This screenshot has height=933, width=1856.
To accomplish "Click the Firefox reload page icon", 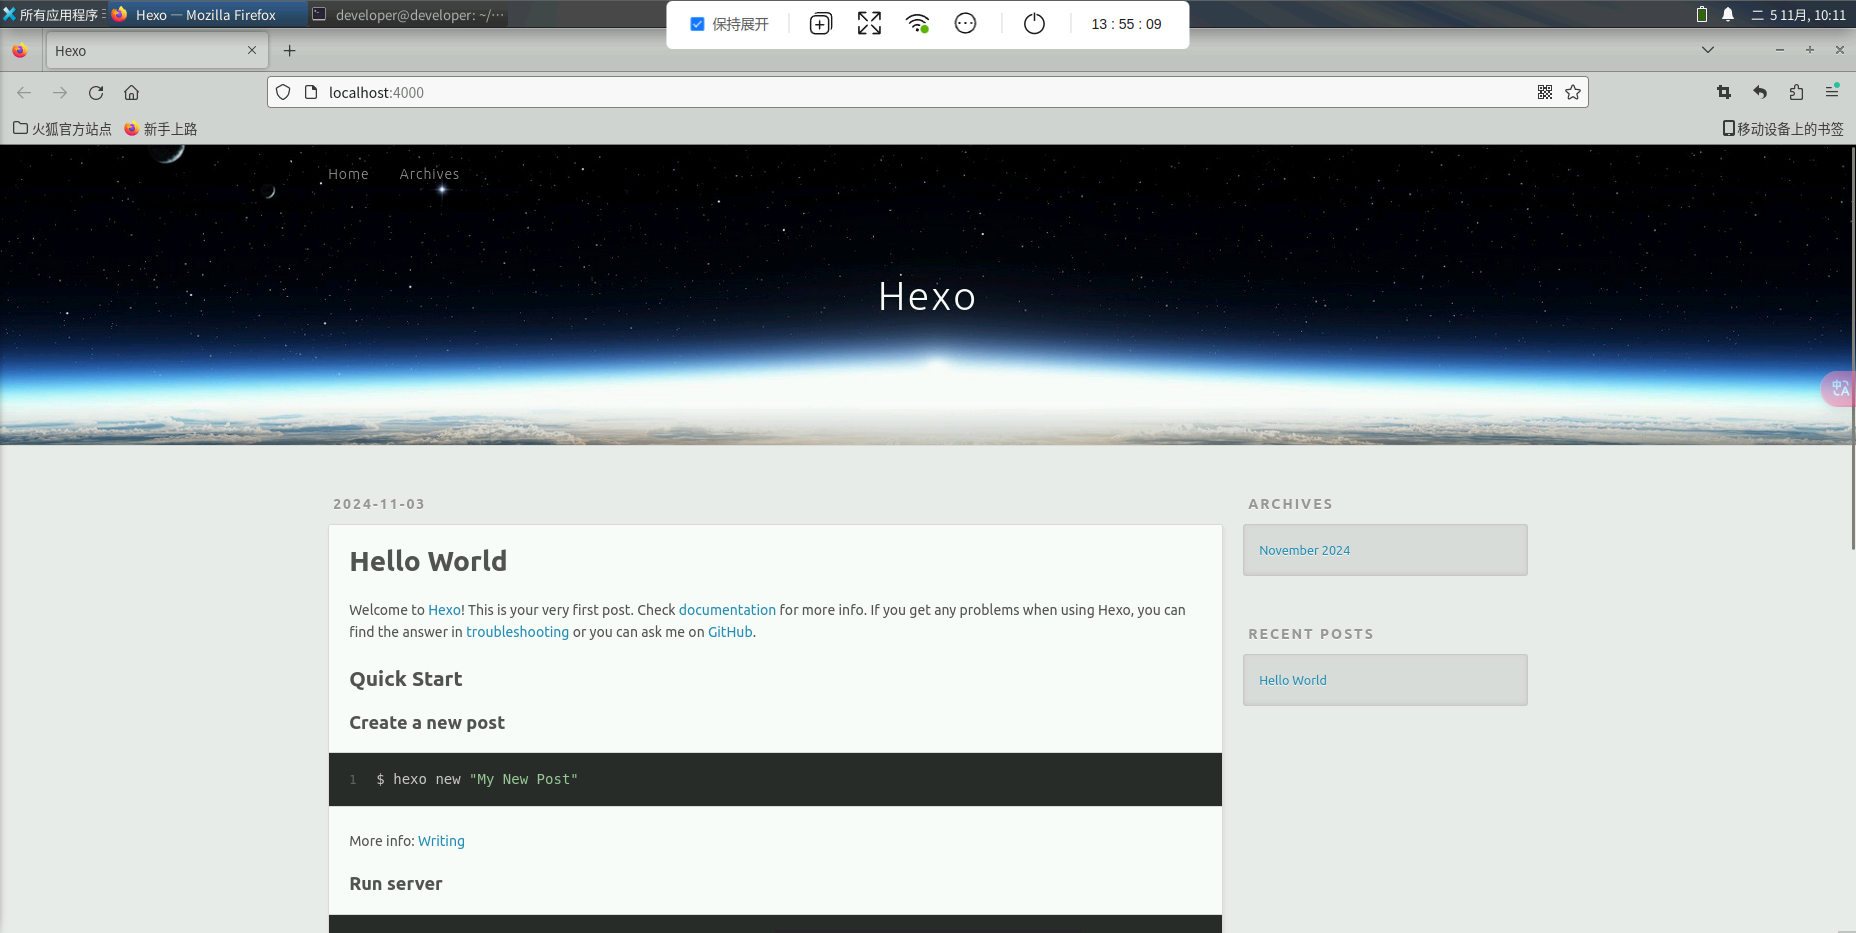I will pyautogui.click(x=96, y=93).
